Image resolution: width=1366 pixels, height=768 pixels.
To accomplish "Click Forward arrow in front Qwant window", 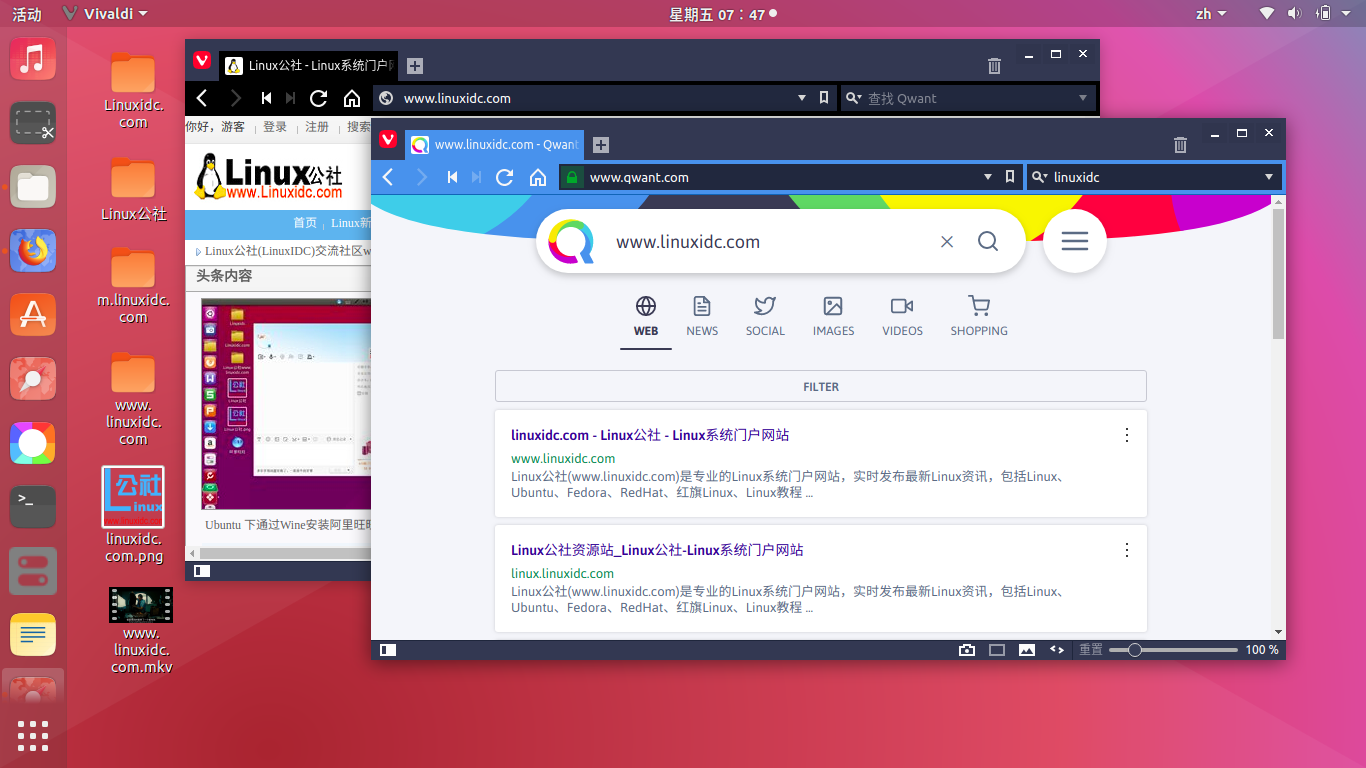I will click(422, 177).
